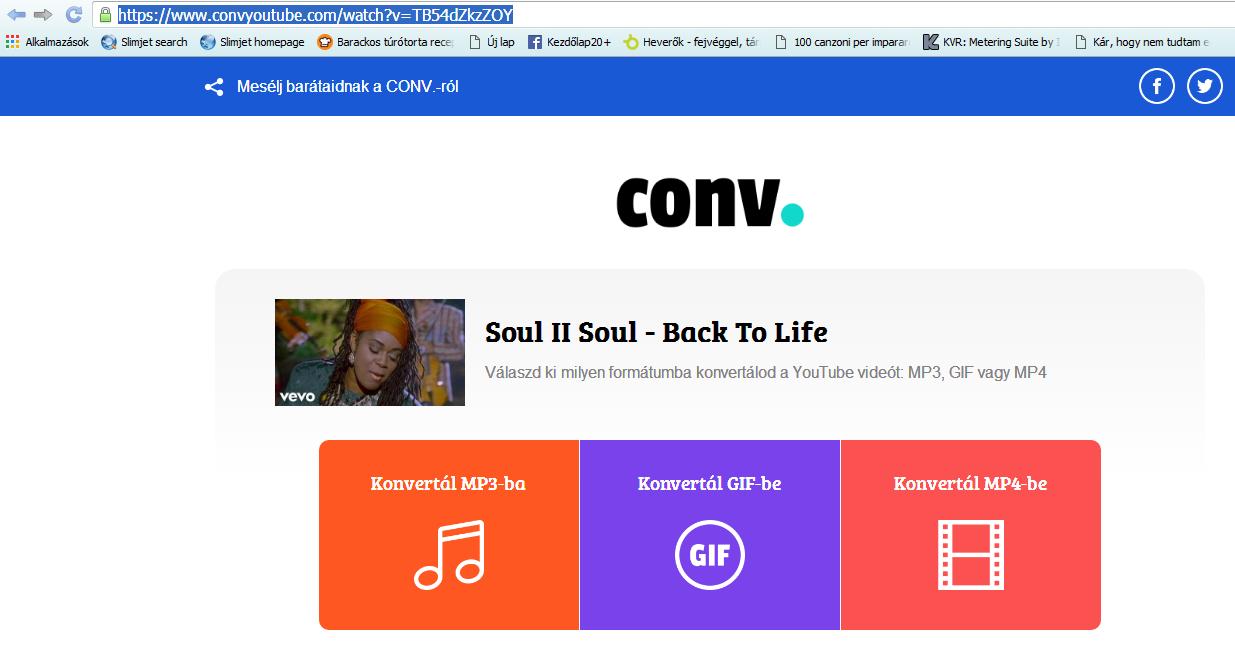
Task: Click the share icon in blue bar
Action: 214,87
